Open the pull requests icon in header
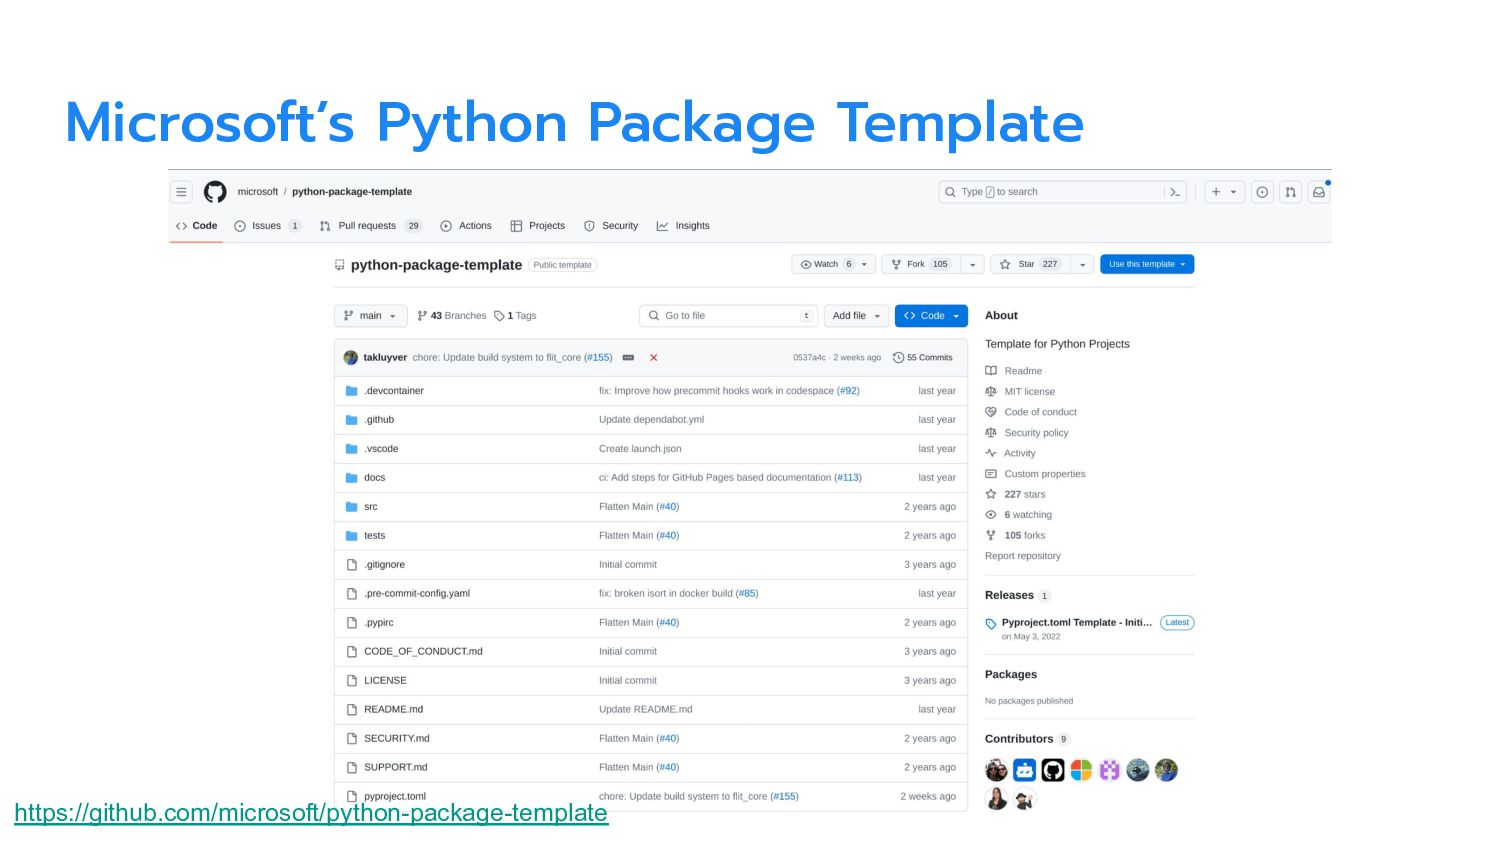The height and width of the screenshot is (844, 1500). coord(1291,192)
